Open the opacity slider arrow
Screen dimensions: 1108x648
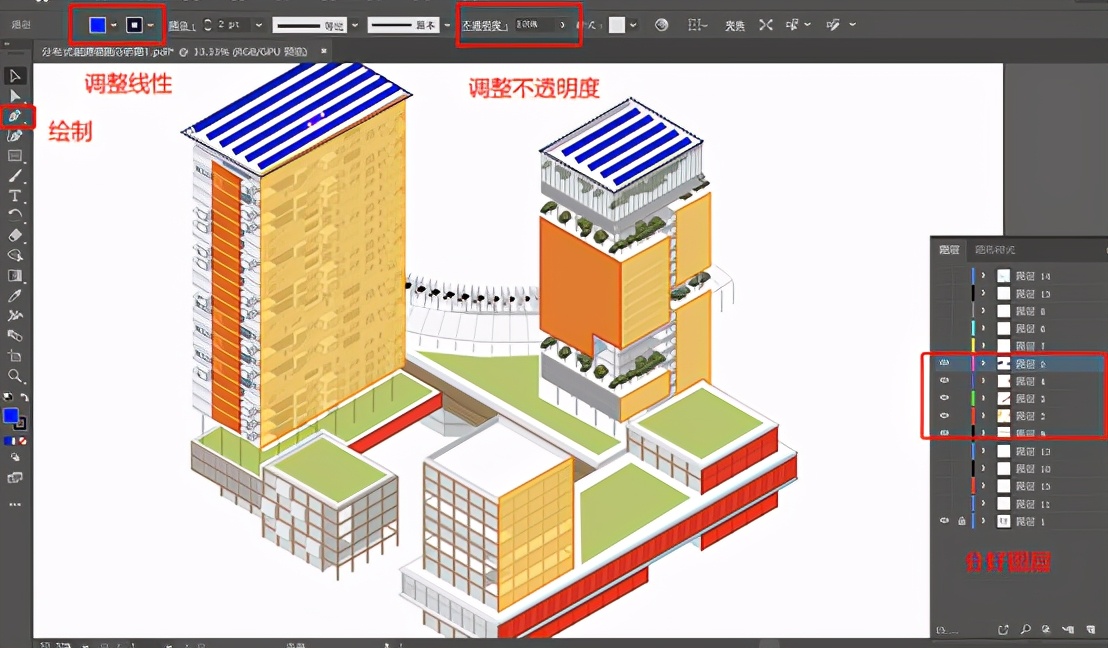click(563, 25)
